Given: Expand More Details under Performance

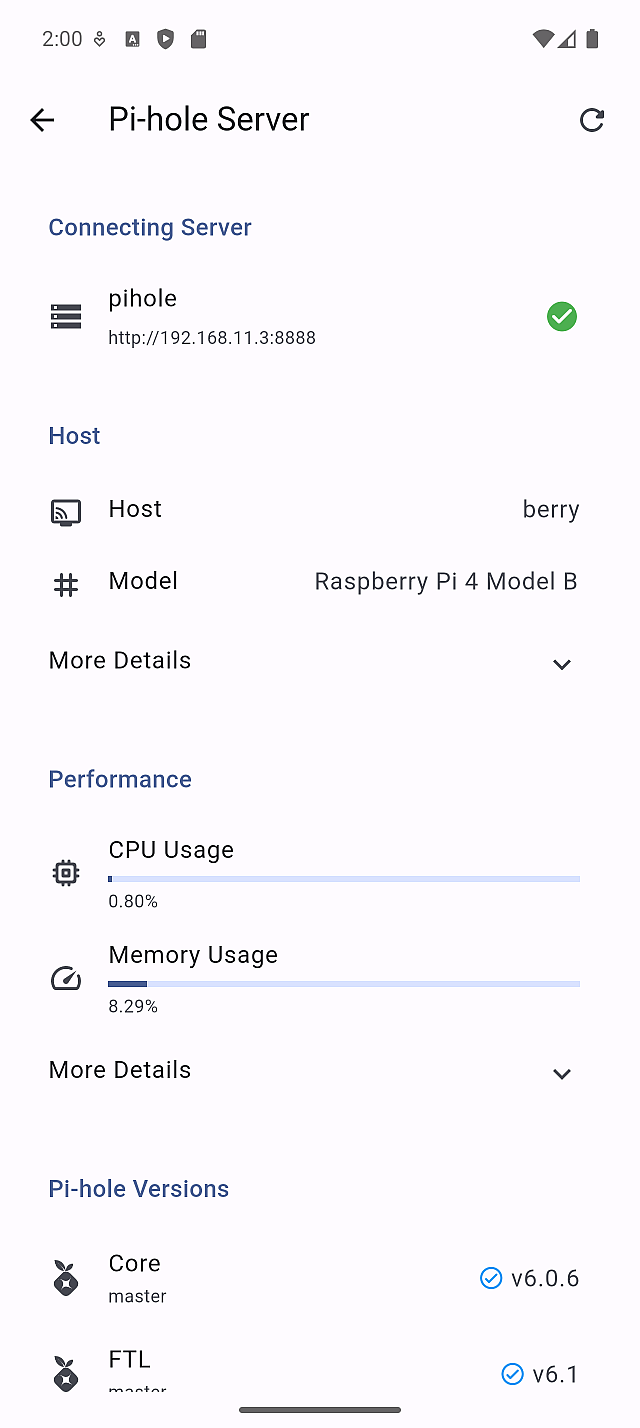Looking at the screenshot, I should 562,1073.
